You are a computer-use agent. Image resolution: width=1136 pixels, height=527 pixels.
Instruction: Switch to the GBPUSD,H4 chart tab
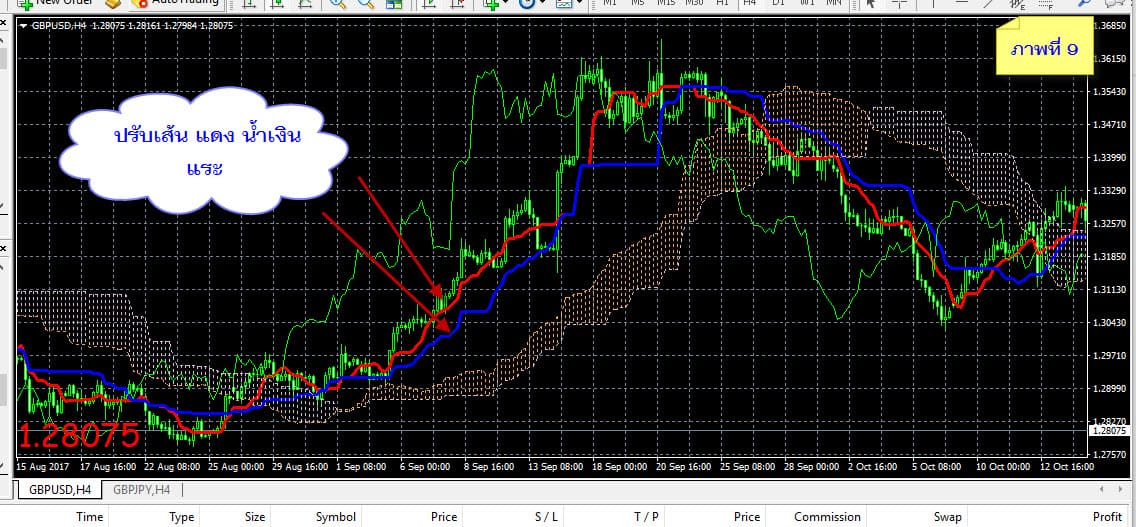(x=60, y=490)
